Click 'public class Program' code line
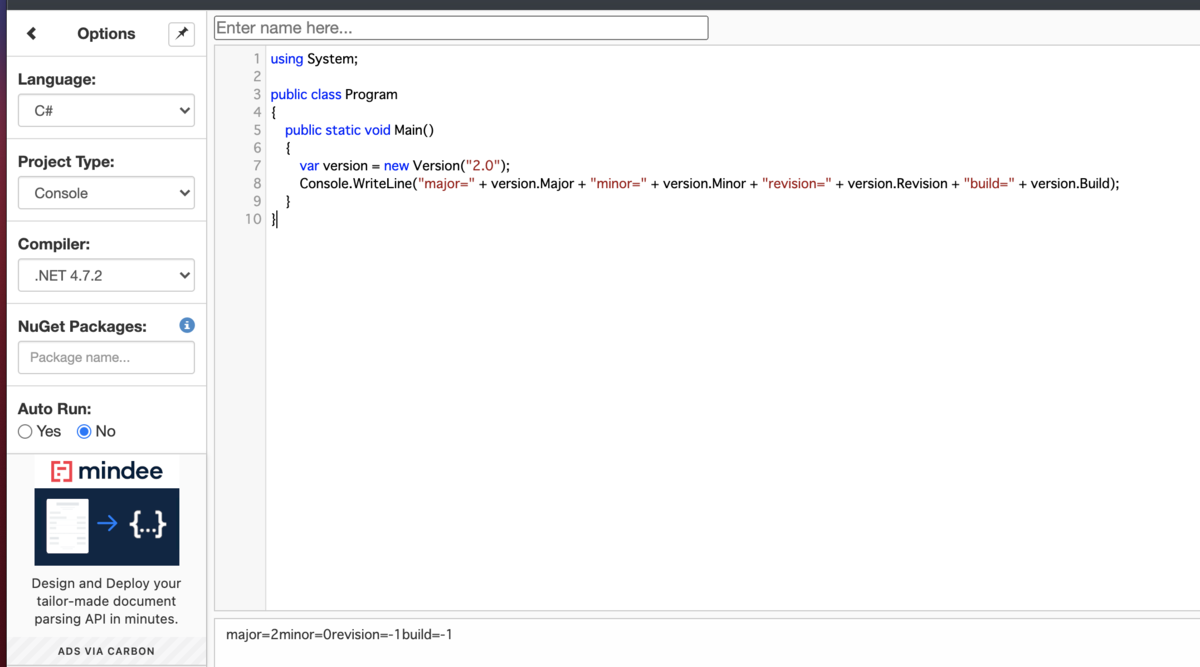This screenshot has width=1200, height=667. pyautogui.click(x=334, y=95)
